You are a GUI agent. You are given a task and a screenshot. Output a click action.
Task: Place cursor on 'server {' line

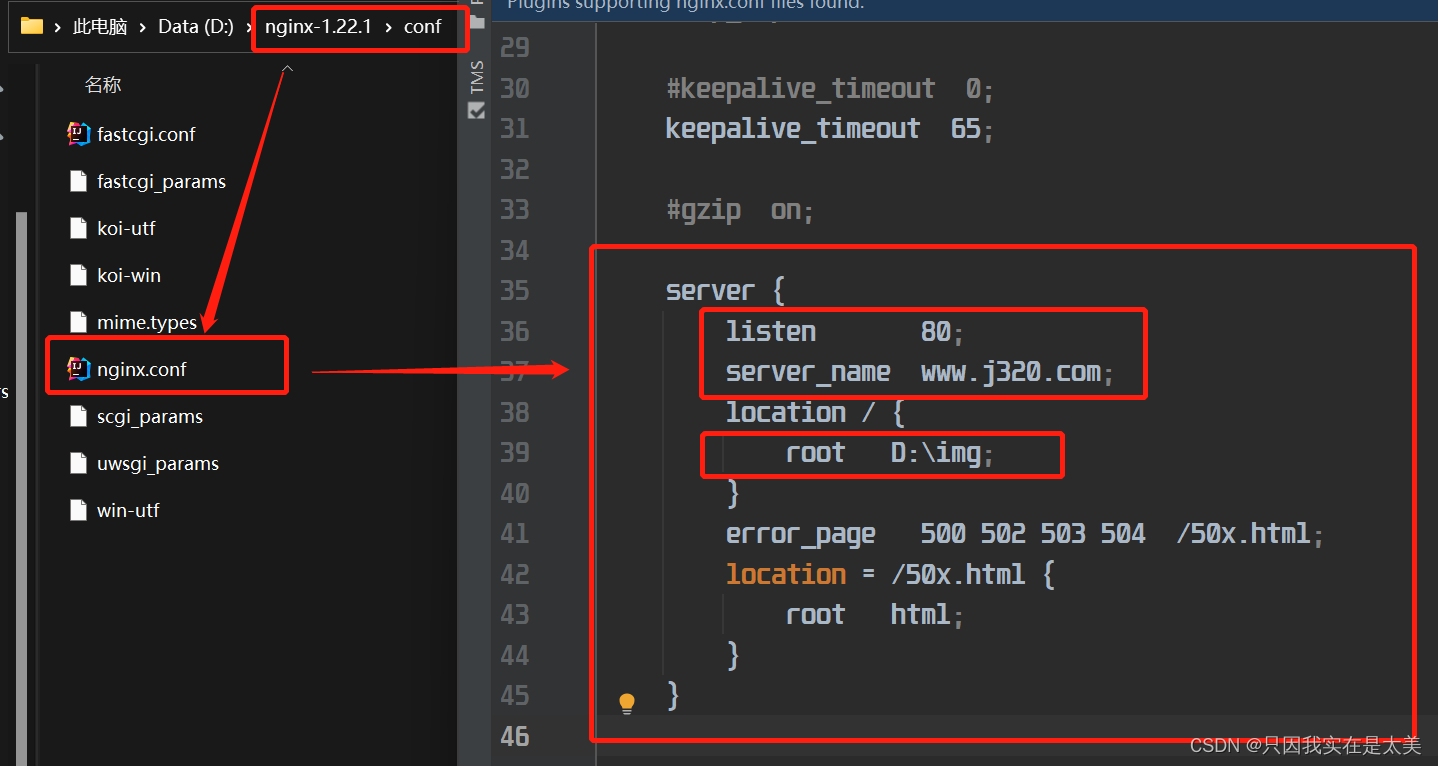point(725,291)
